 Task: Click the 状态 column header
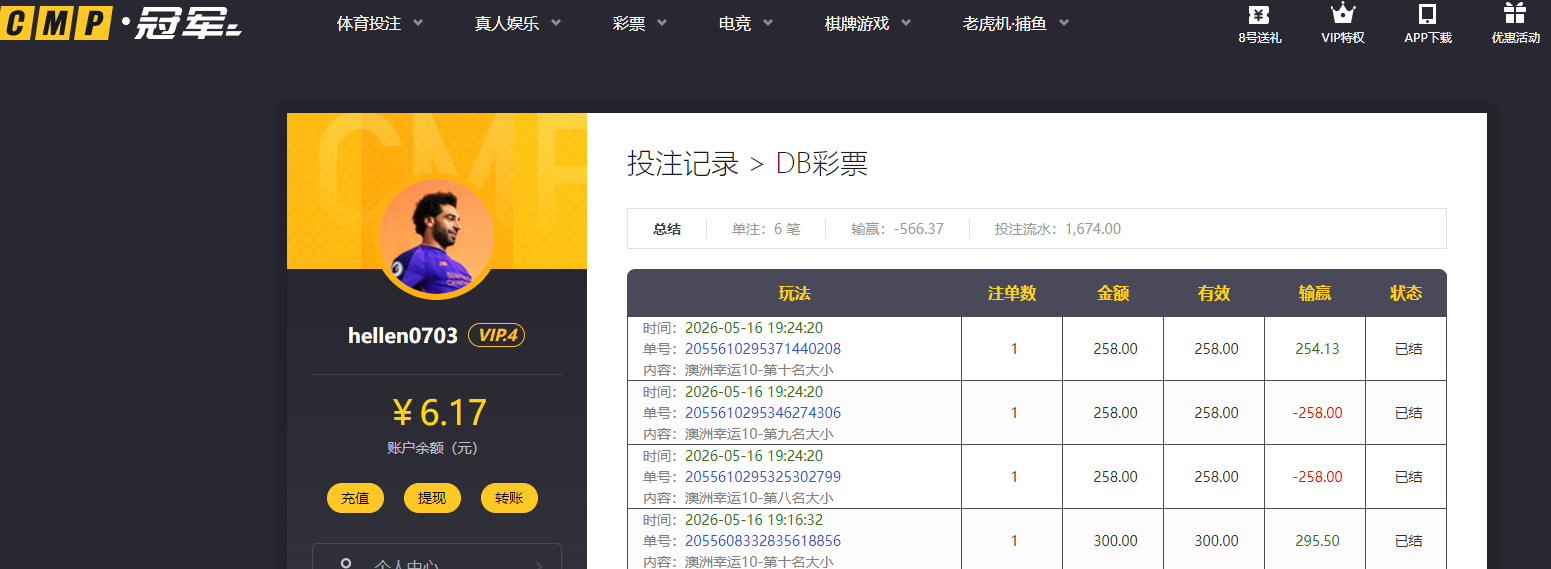click(x=1406, y=293)
